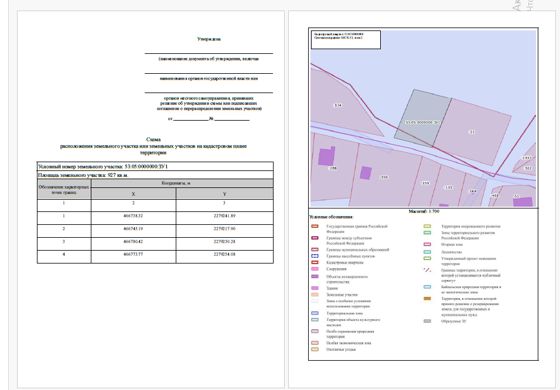
Task: Click the large parcel labelled 5:14 on the map
Action: pyautogui.click(x=338, y=105)
